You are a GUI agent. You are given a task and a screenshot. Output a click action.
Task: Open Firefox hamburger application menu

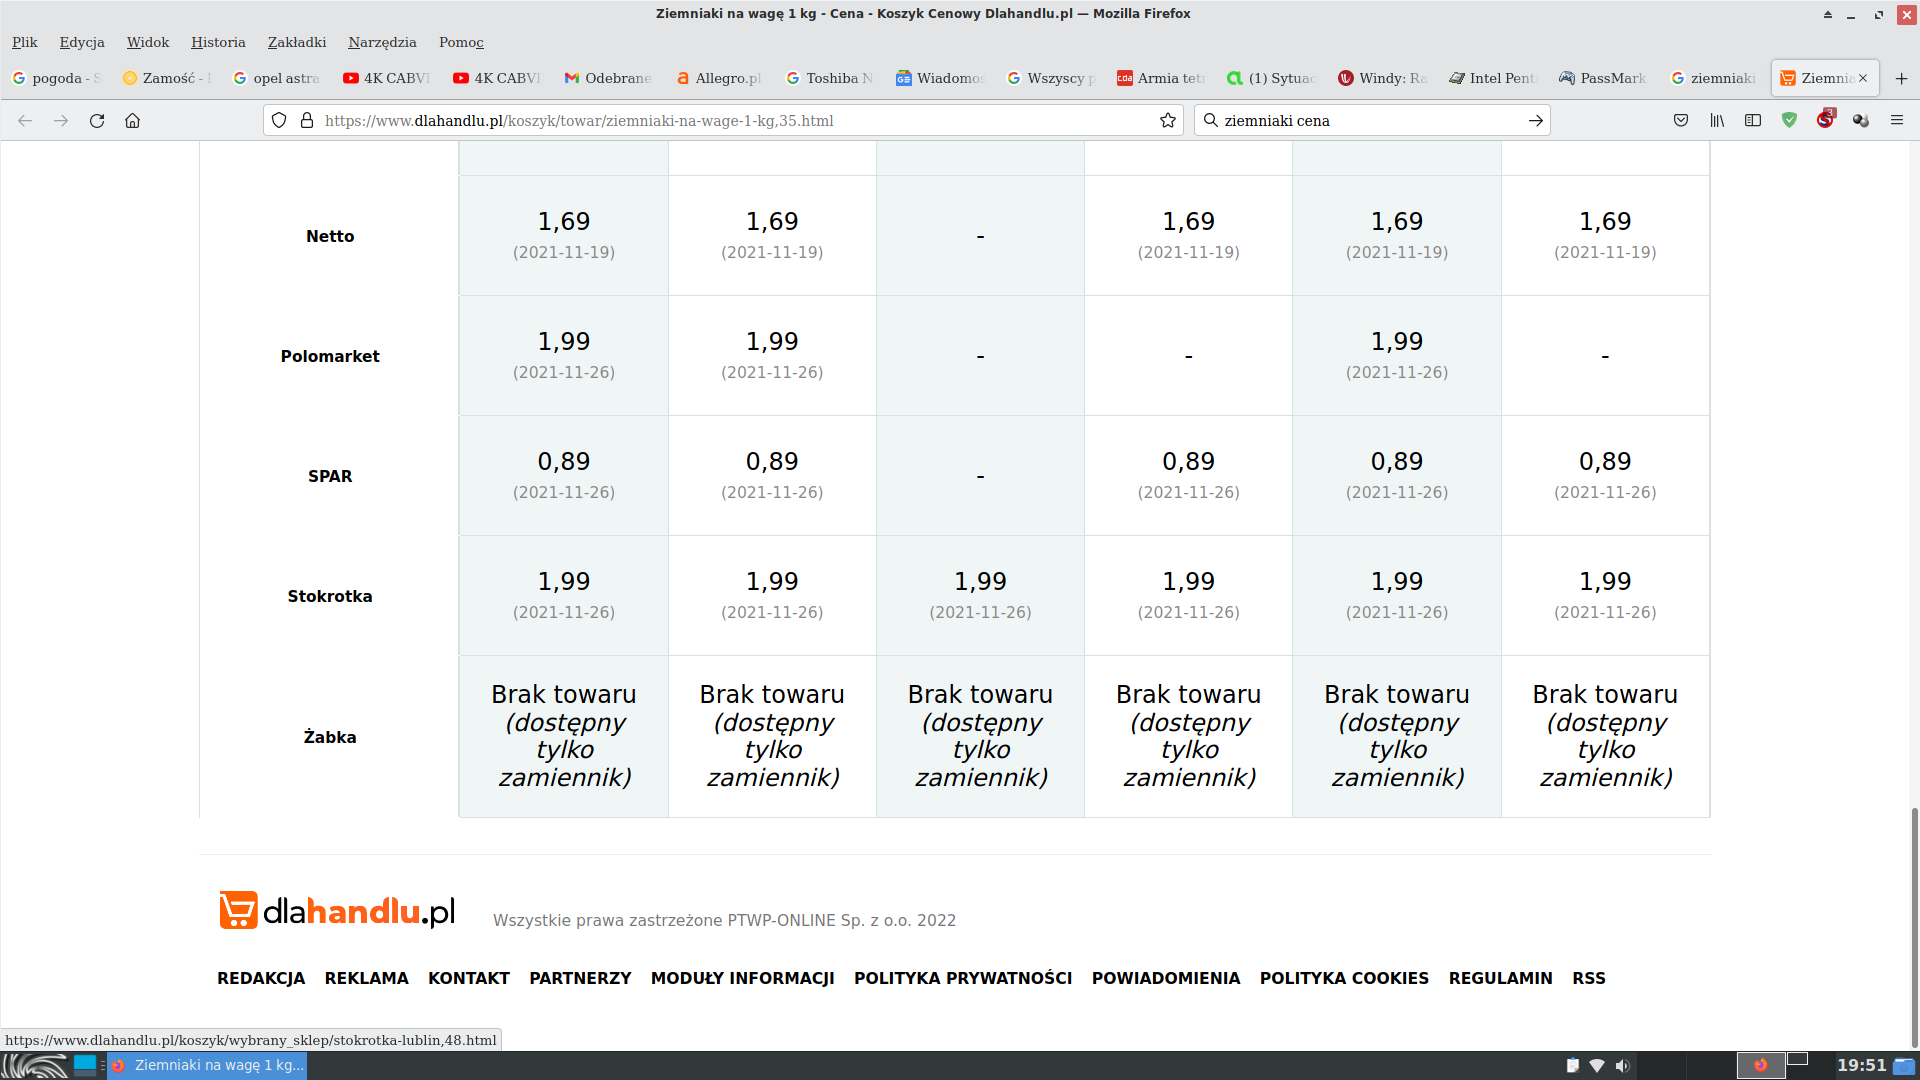(x=1897, y=120)
